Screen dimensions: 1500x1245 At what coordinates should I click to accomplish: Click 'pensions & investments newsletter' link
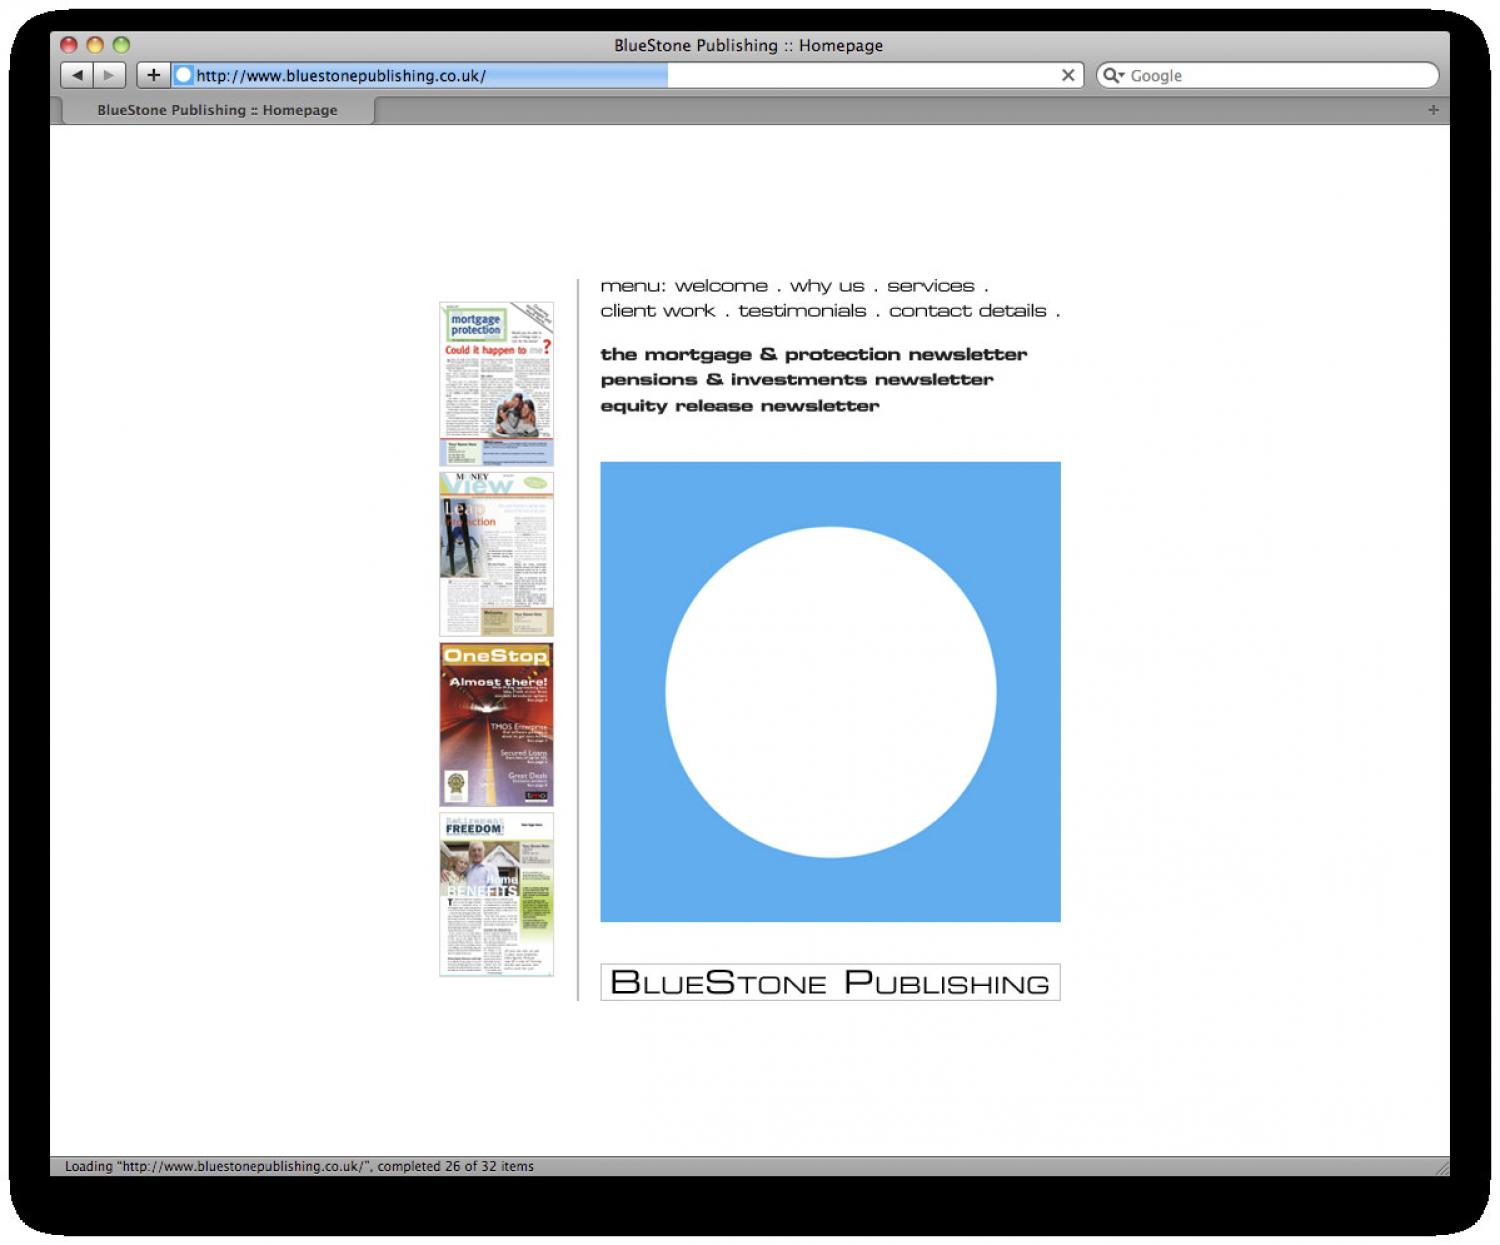(796, 380)
